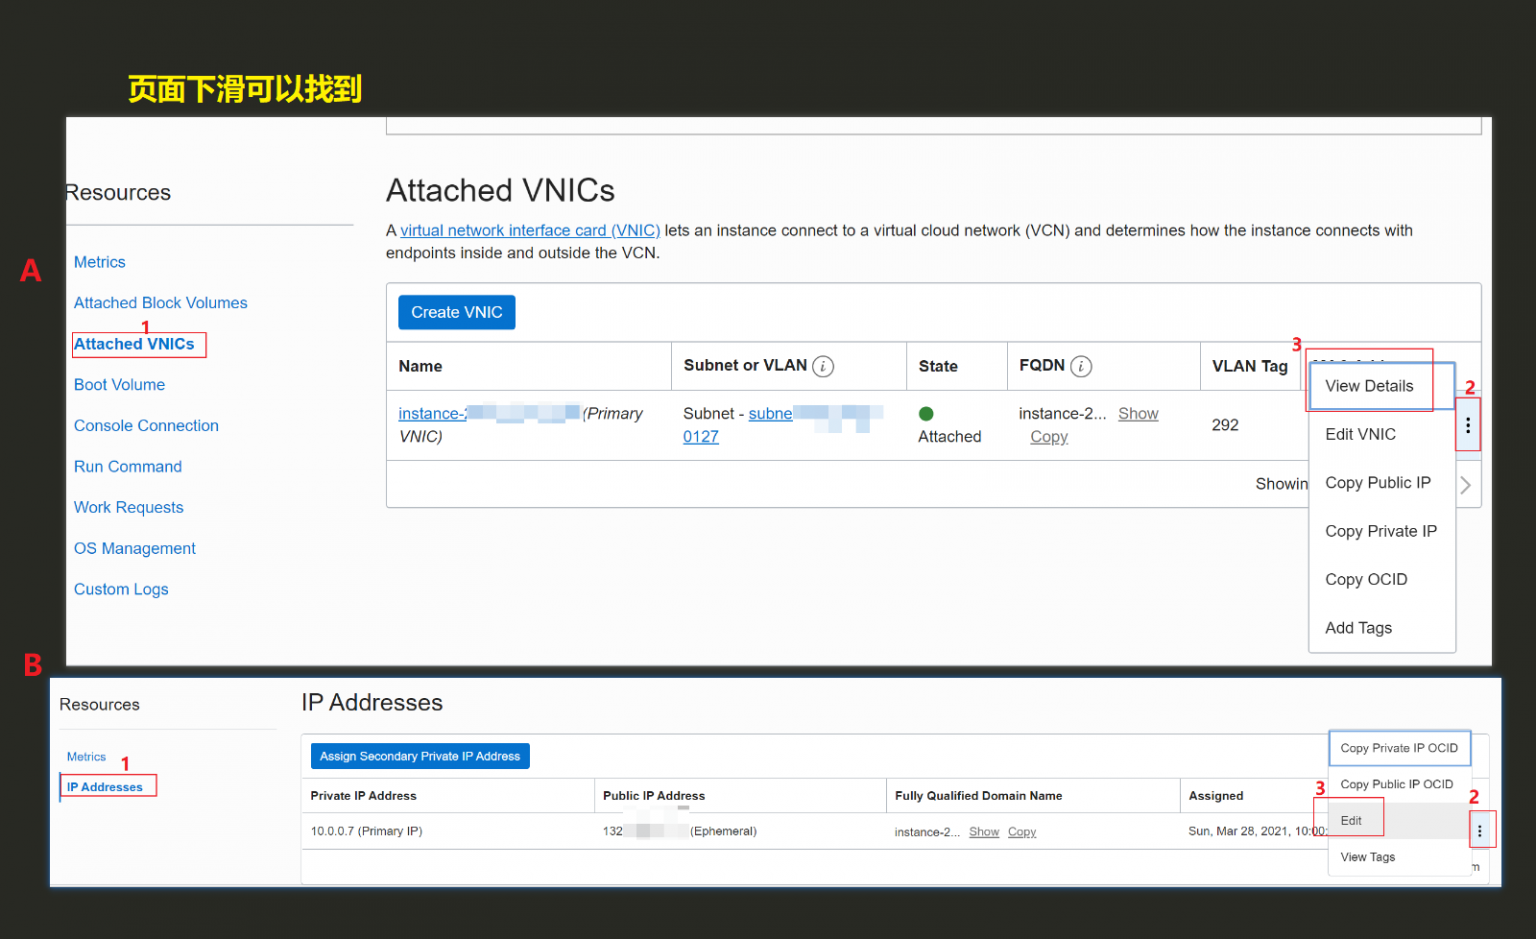Click the info icon beside Subnet or VLAN

[x=823, y=366]
